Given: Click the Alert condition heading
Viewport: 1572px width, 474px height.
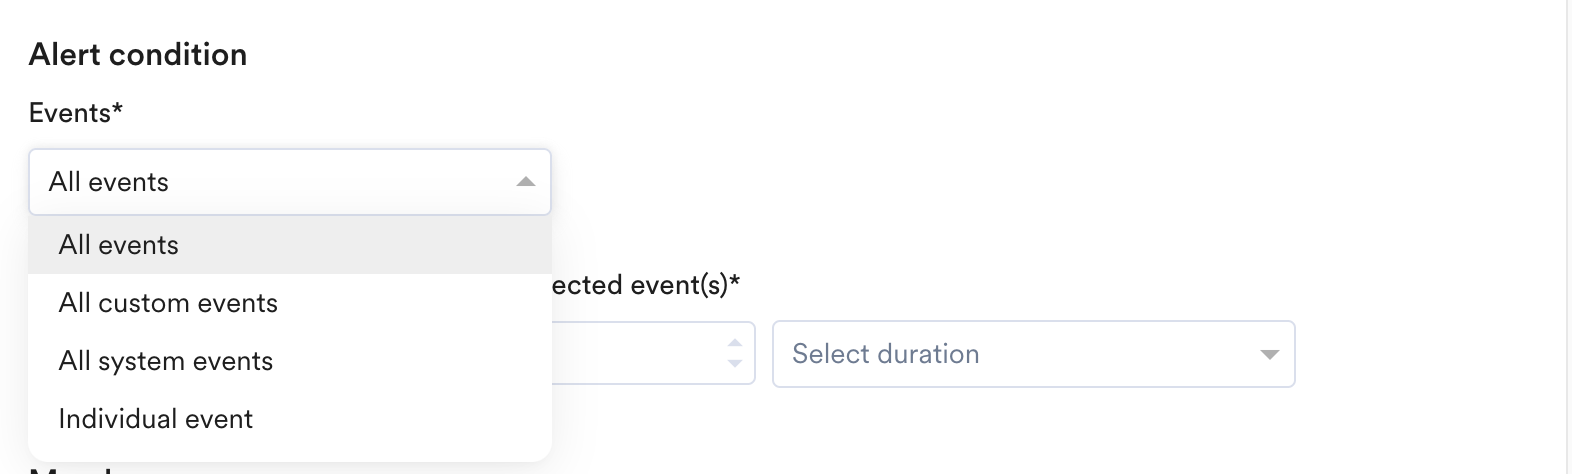Looking at the screenshot, I should click(138, 54).
